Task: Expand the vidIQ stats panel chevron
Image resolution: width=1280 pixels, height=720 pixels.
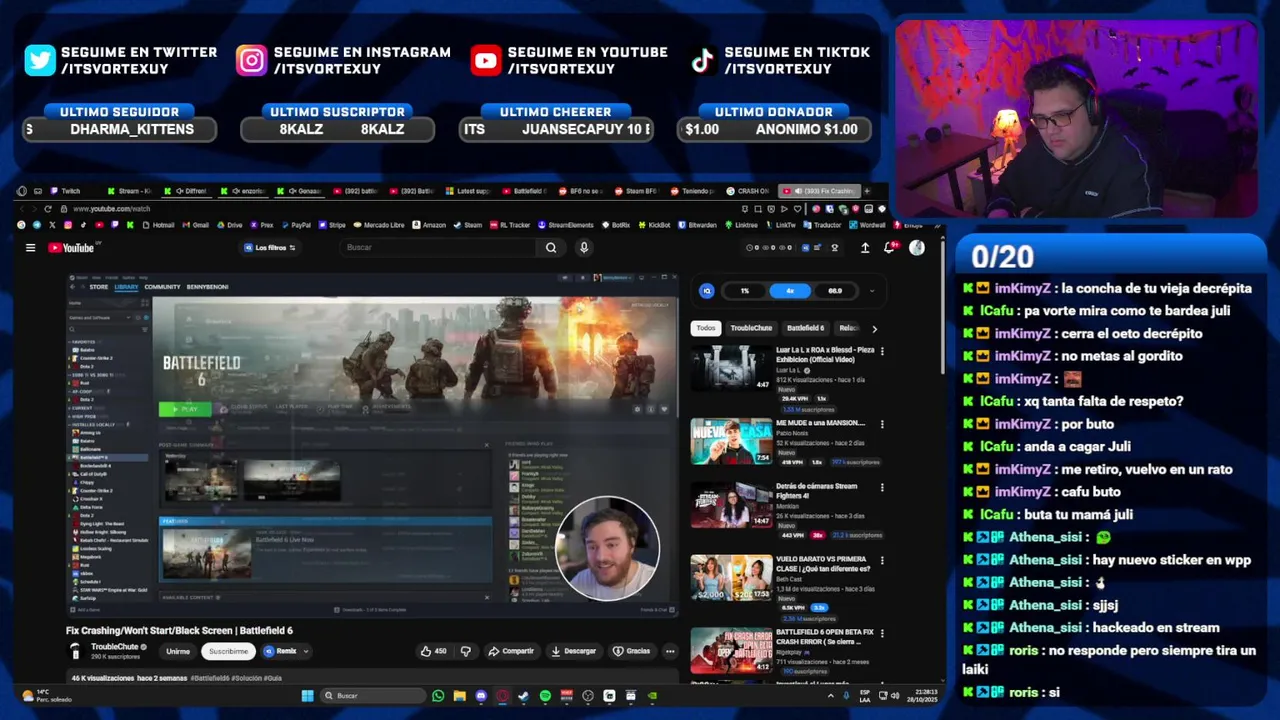Action: coord(872,291)
